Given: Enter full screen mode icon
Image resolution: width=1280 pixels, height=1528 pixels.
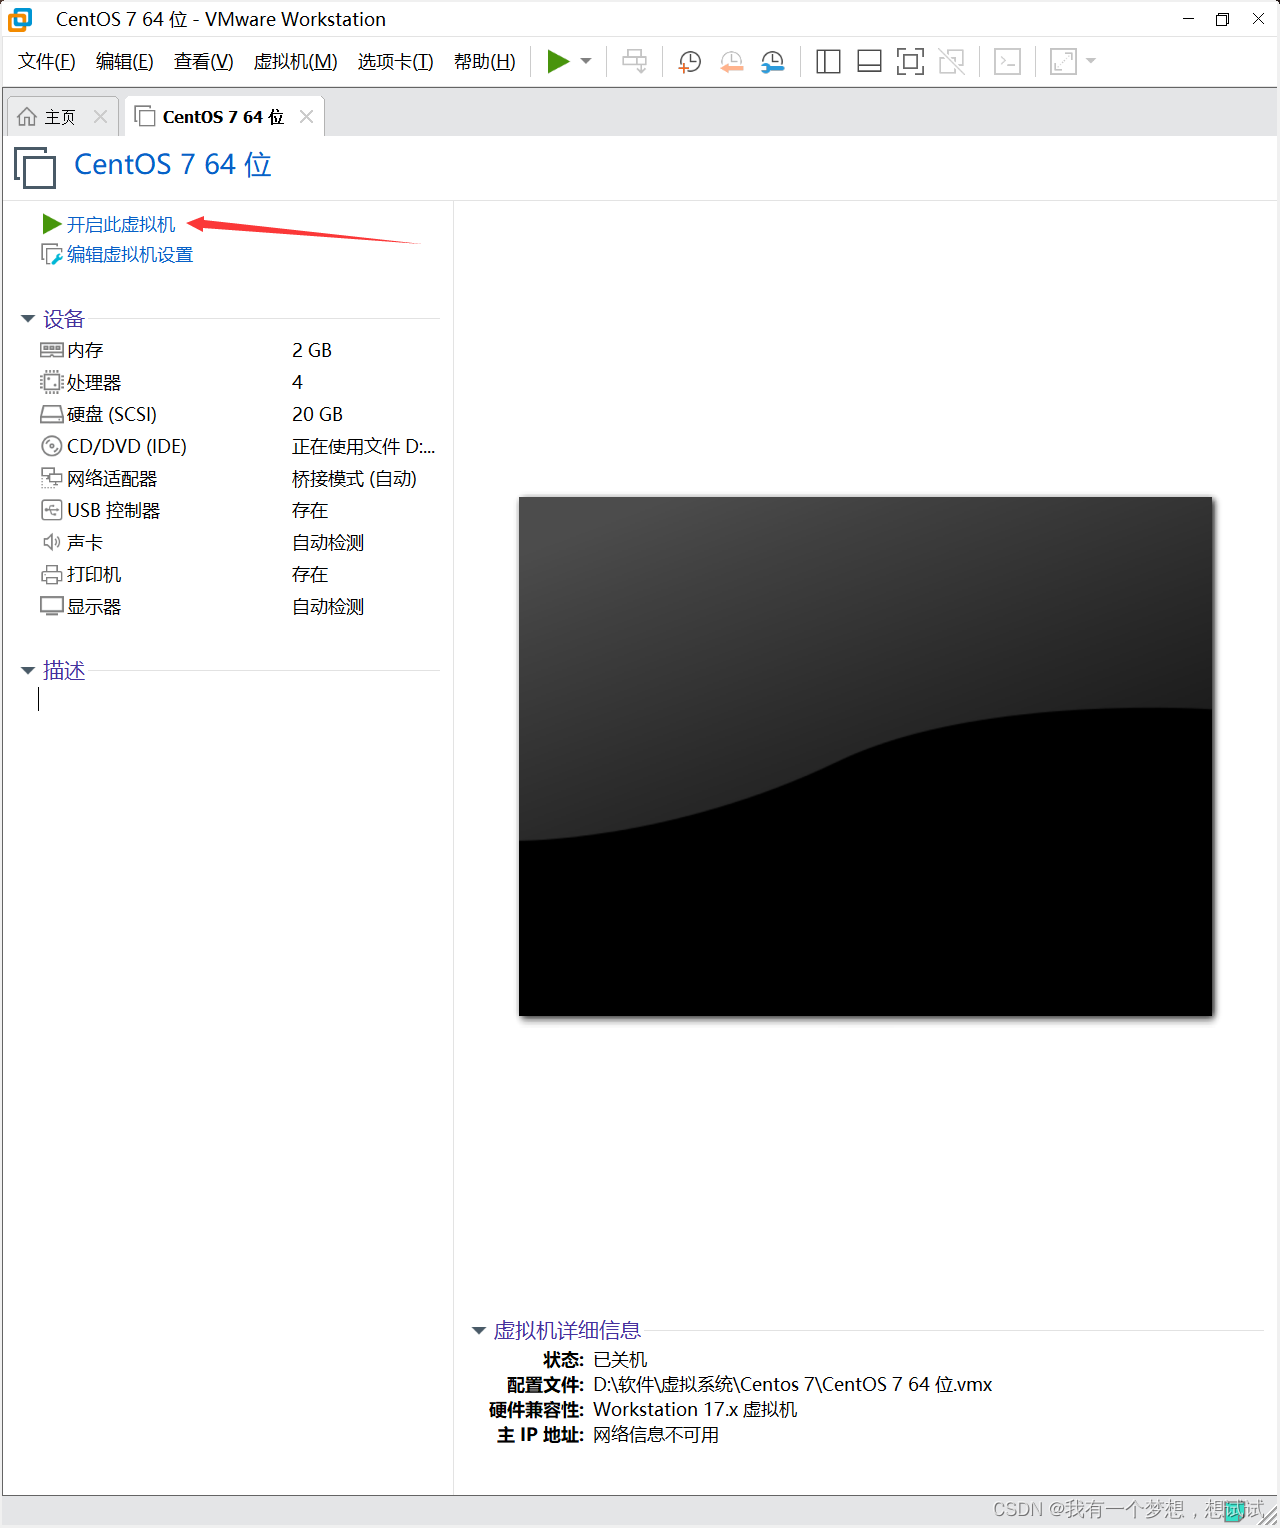Looking at the screenshot, I should 910,62.
